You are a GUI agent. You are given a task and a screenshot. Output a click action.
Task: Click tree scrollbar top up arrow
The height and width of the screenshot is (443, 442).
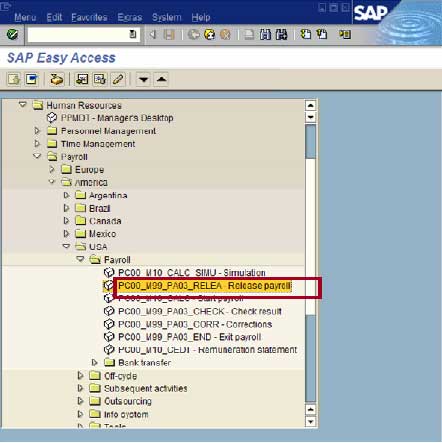point(310,105)
